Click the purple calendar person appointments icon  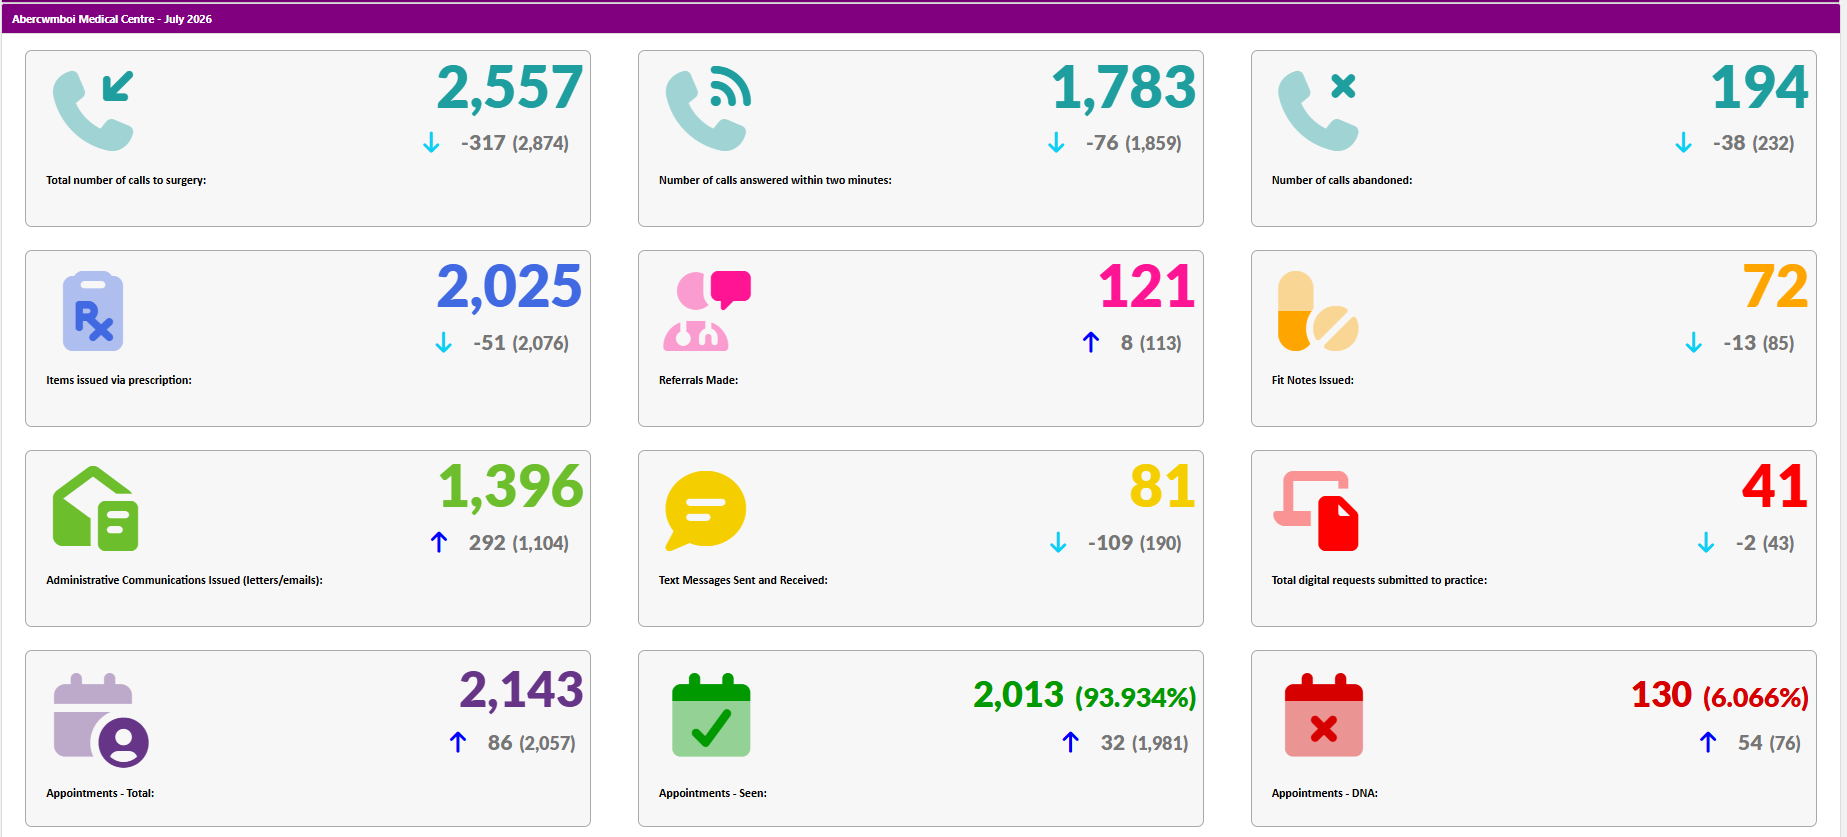pos(101,720)
